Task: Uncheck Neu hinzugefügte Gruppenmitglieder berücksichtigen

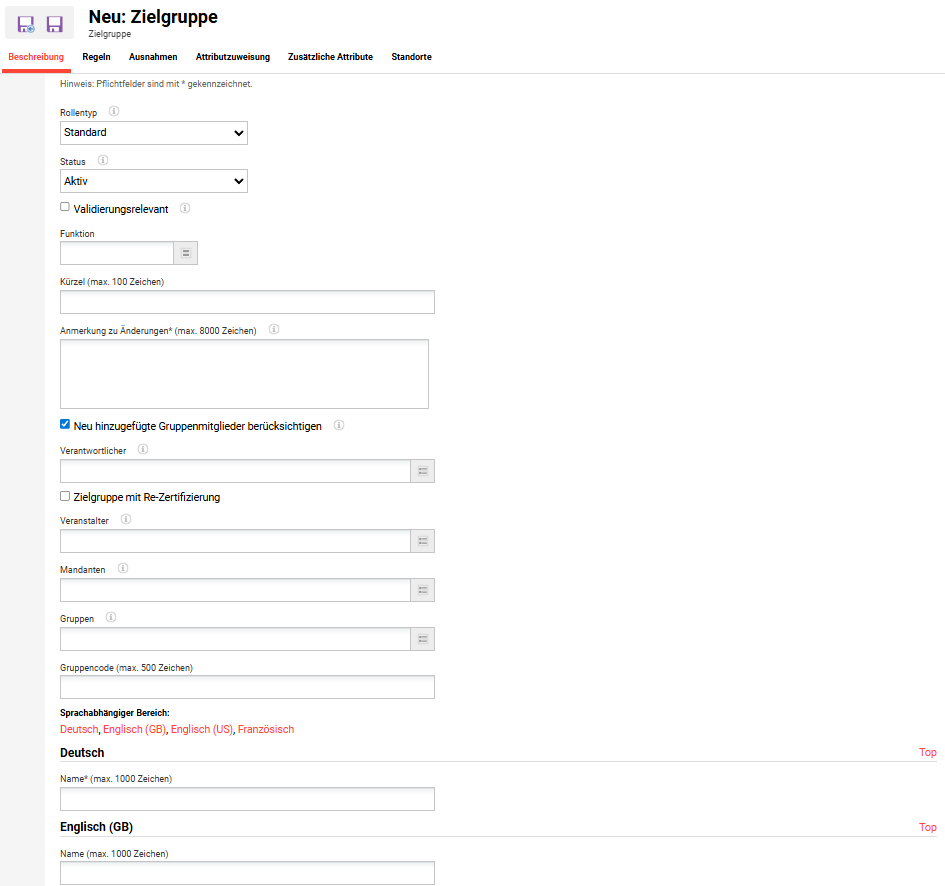Action: [65, 425]
